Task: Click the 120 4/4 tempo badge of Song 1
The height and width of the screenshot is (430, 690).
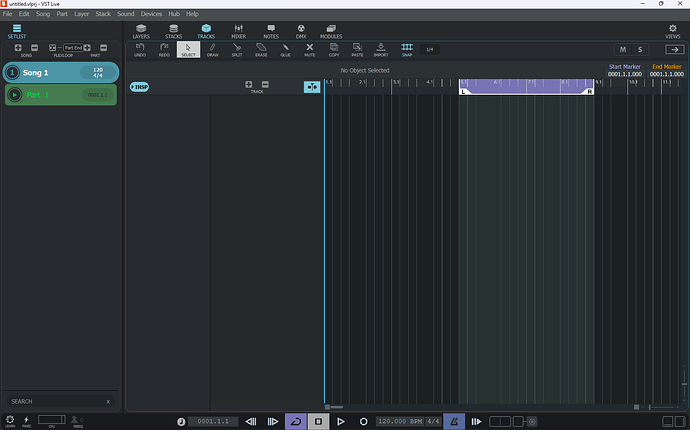Action: tap(98, 73)
